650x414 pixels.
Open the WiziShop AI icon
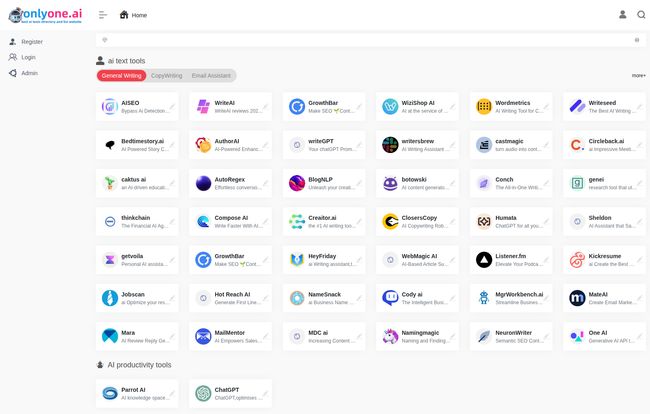pos(390,107)
